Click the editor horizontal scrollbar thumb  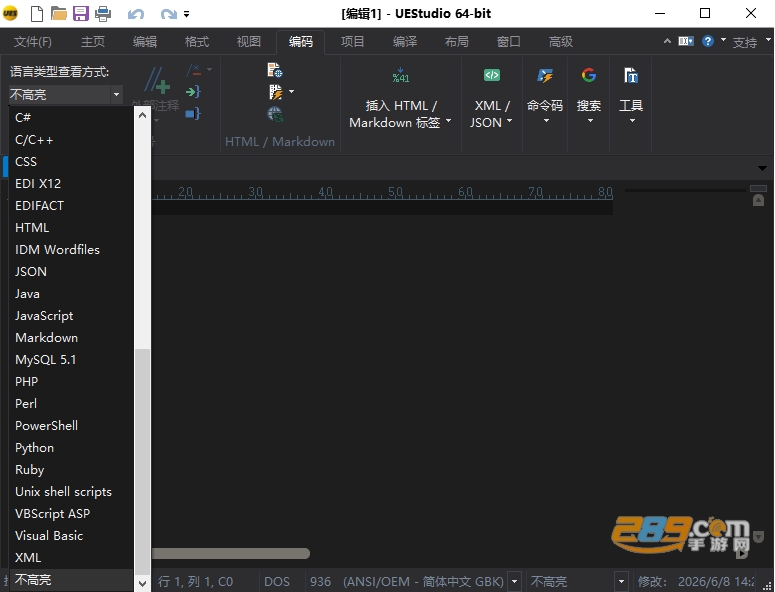230,553
